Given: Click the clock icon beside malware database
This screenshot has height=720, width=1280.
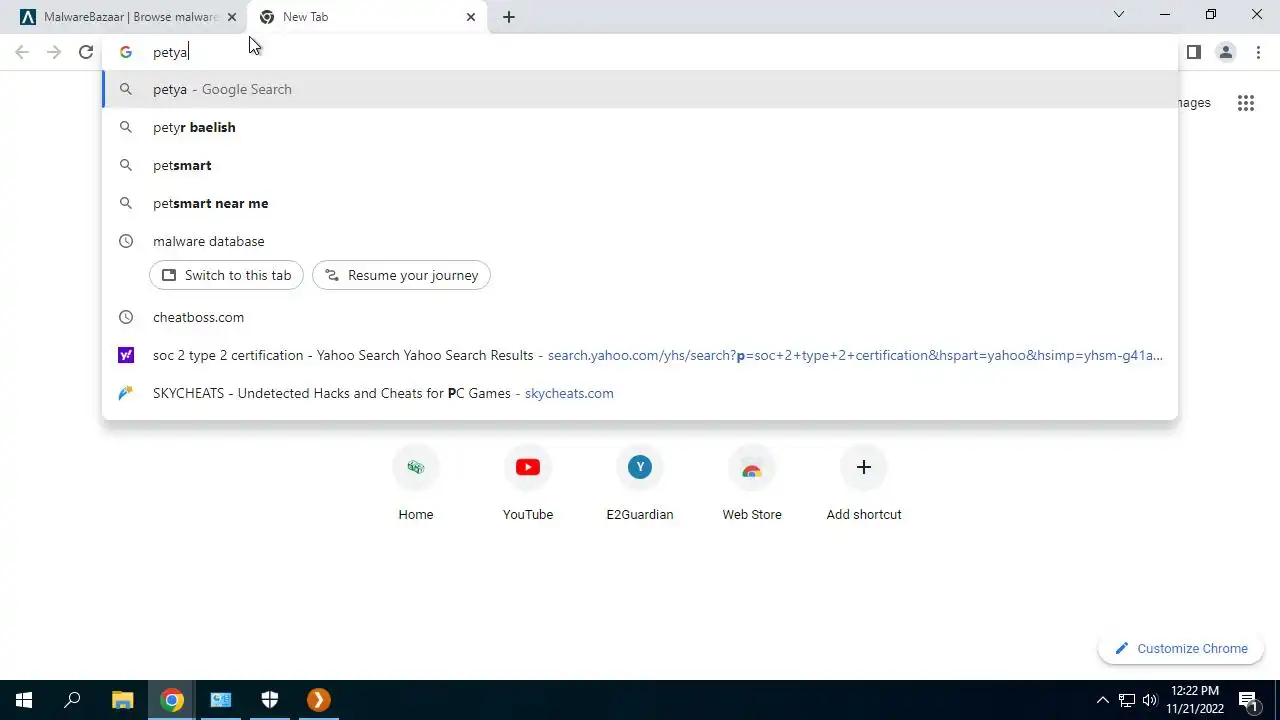Looking at the screenshot, I should [126, 241].
